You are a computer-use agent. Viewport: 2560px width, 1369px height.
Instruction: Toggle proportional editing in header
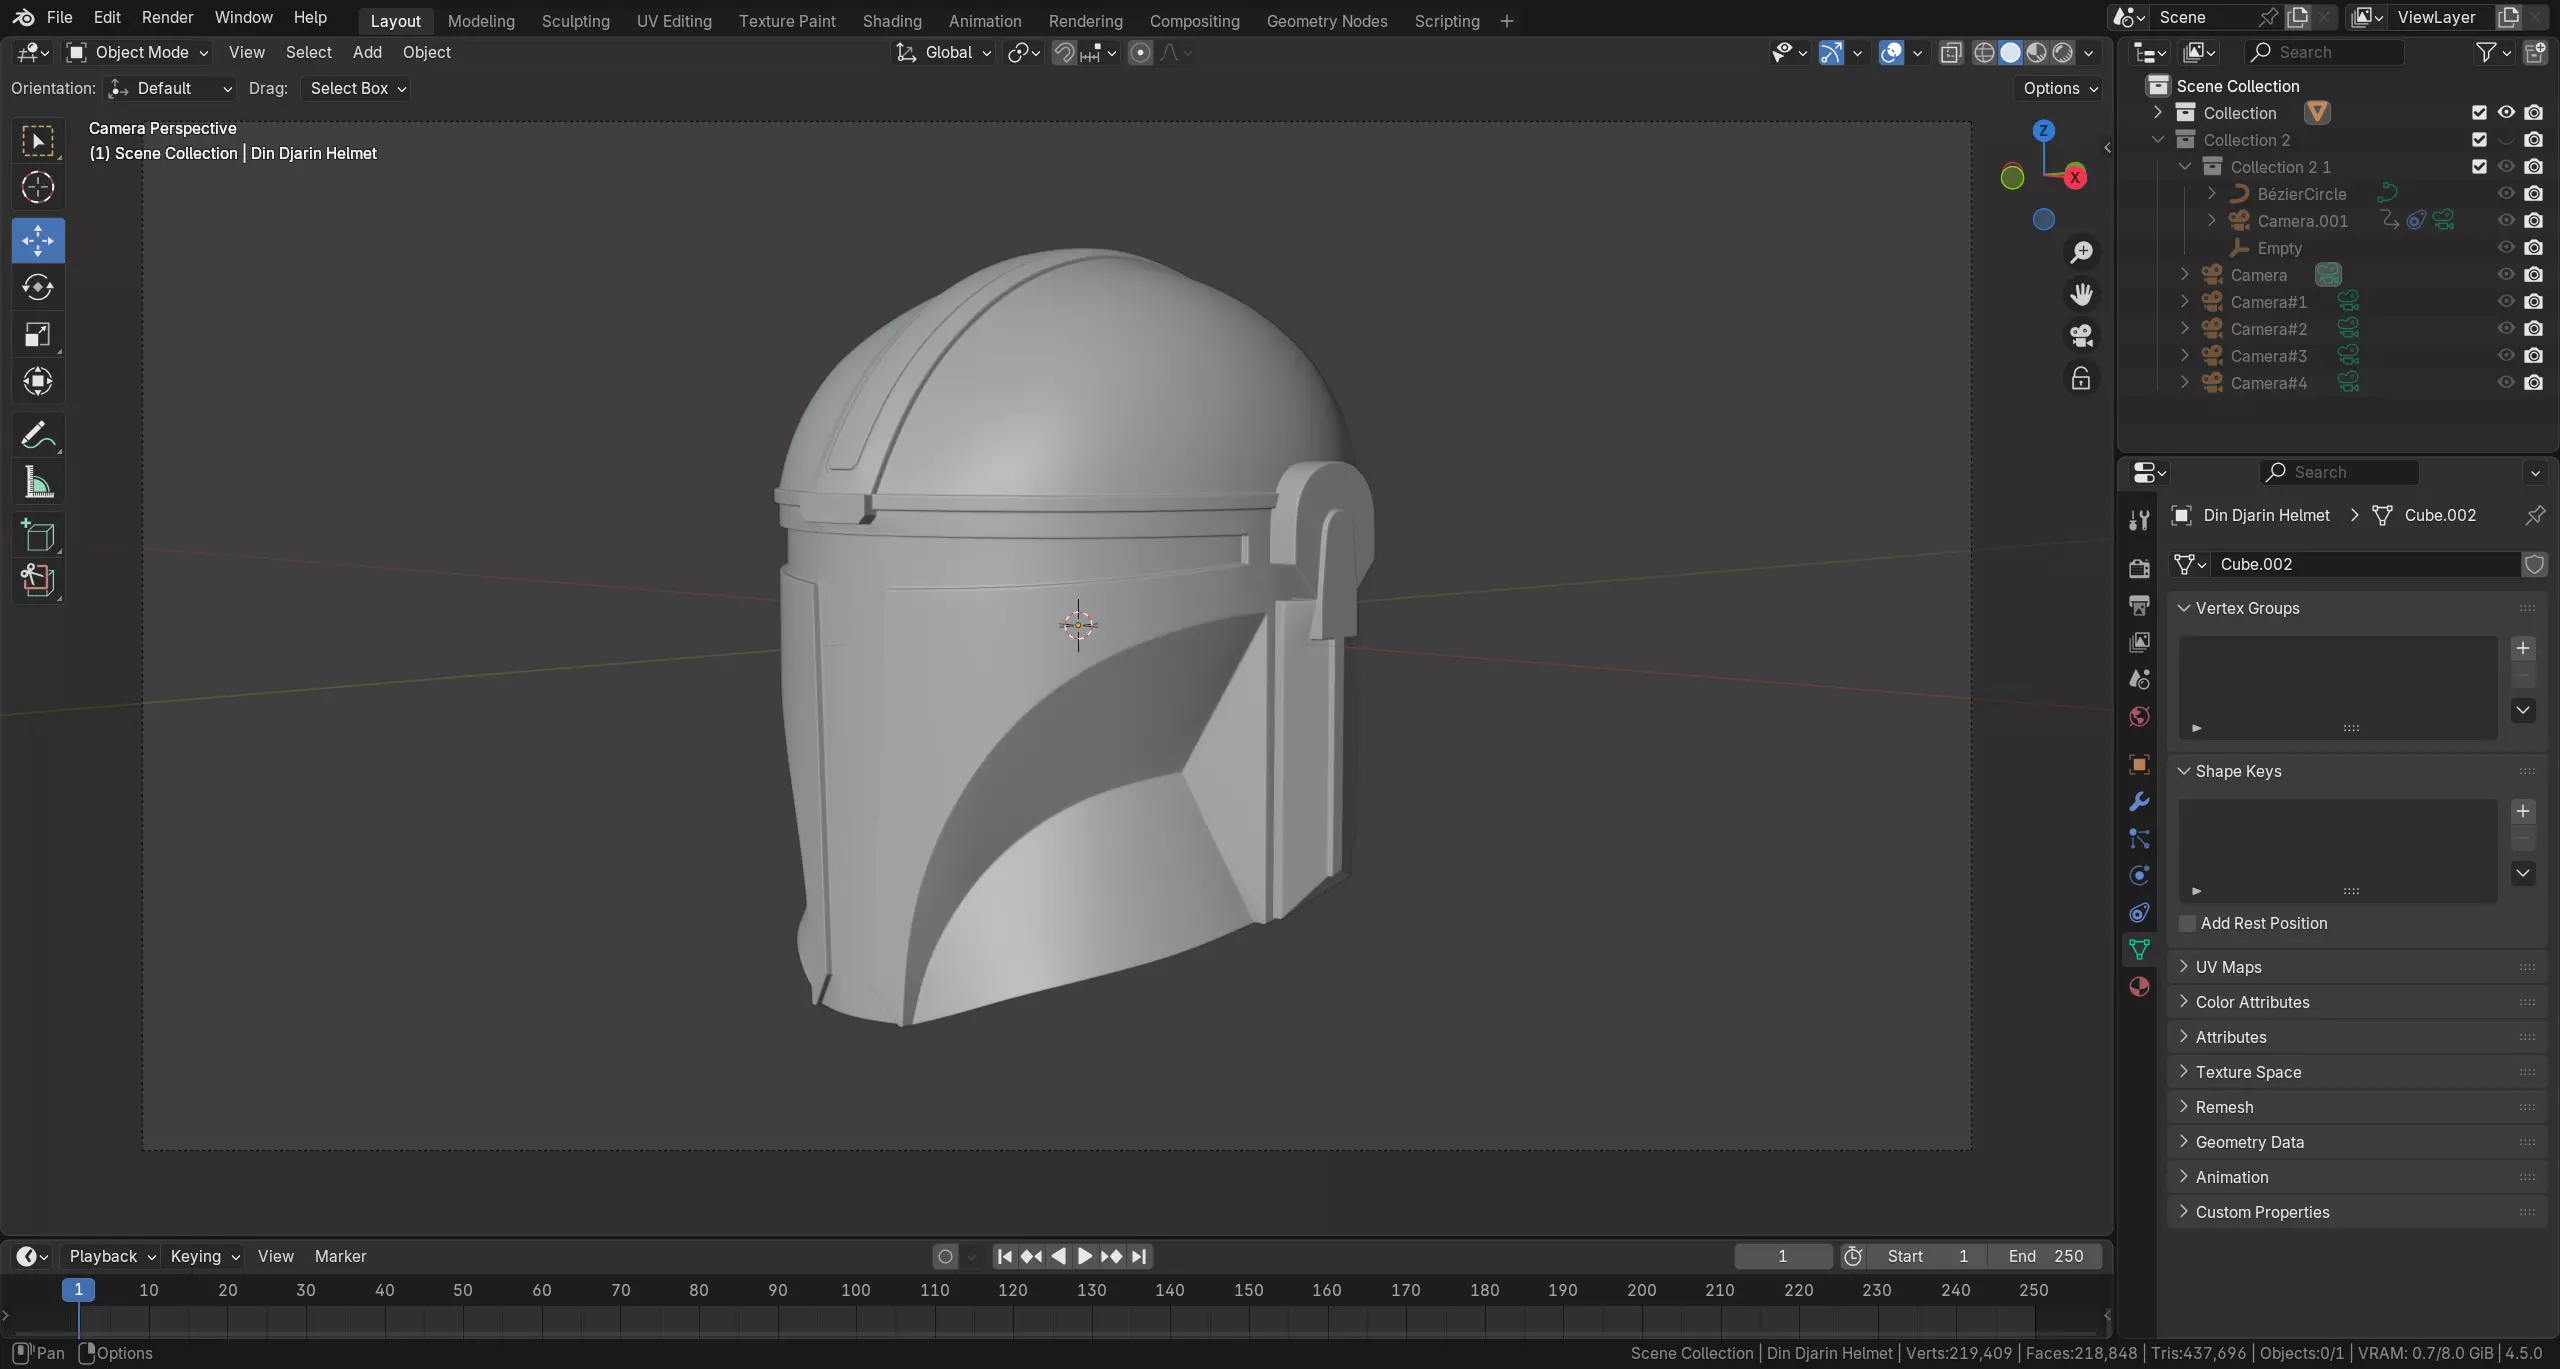click(x=1140, y=53)
